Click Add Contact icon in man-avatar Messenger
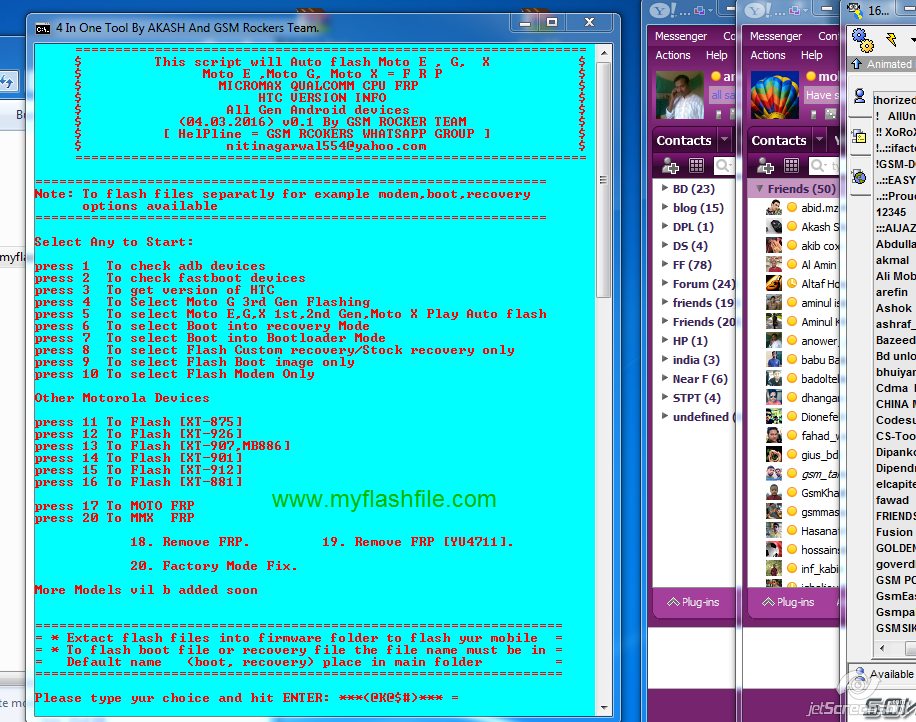This screenshot has height=722, width=916. click(x=671, y=166)
